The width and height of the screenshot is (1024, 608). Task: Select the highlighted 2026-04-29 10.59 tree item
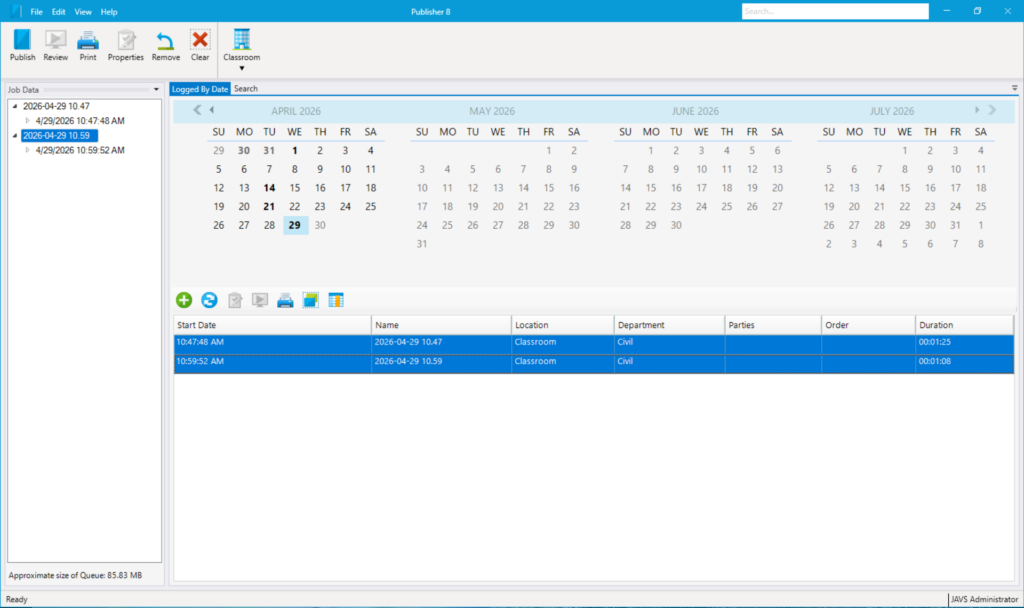(59, 135)
